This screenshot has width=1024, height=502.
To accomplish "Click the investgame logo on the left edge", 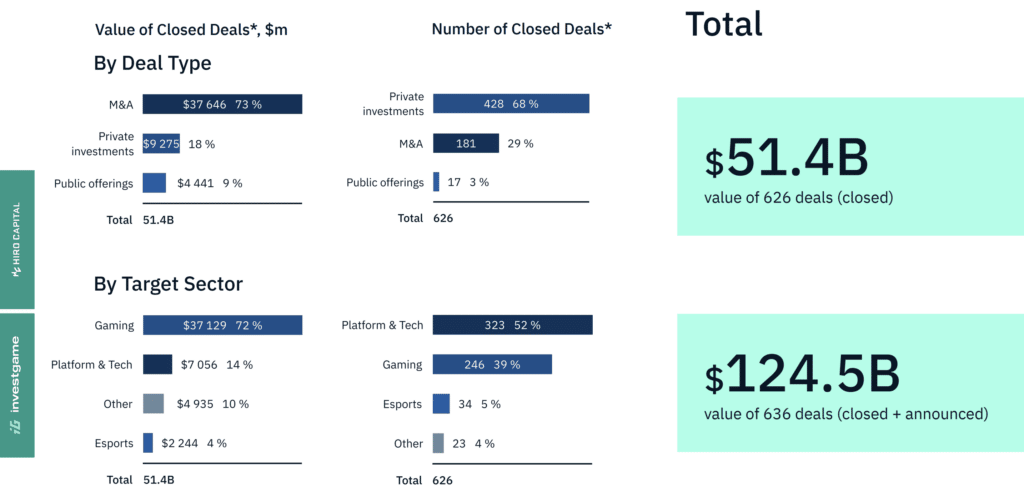I will point(17,384).
